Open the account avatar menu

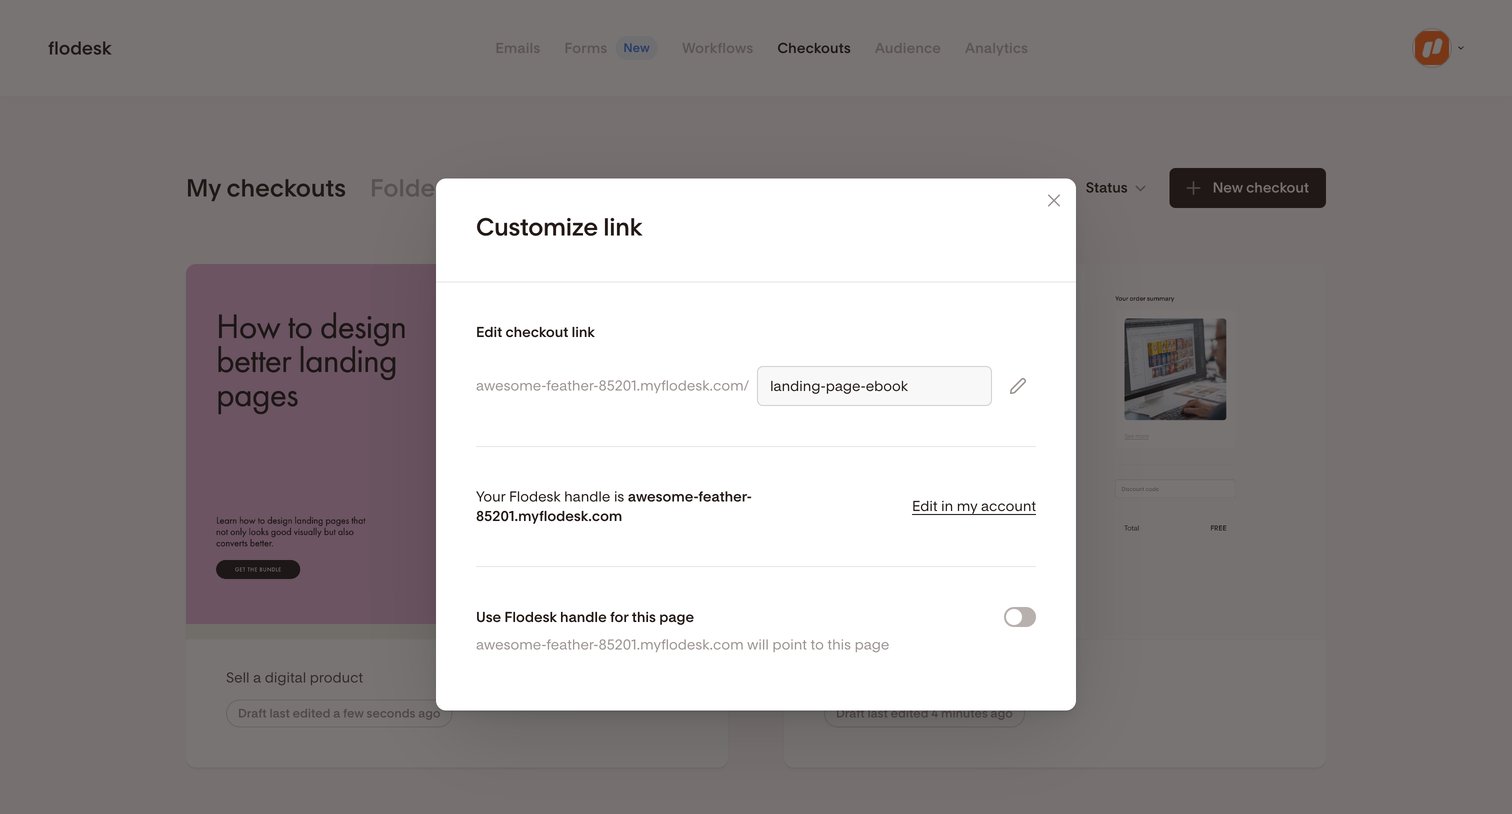click(x=1432, y=48)
